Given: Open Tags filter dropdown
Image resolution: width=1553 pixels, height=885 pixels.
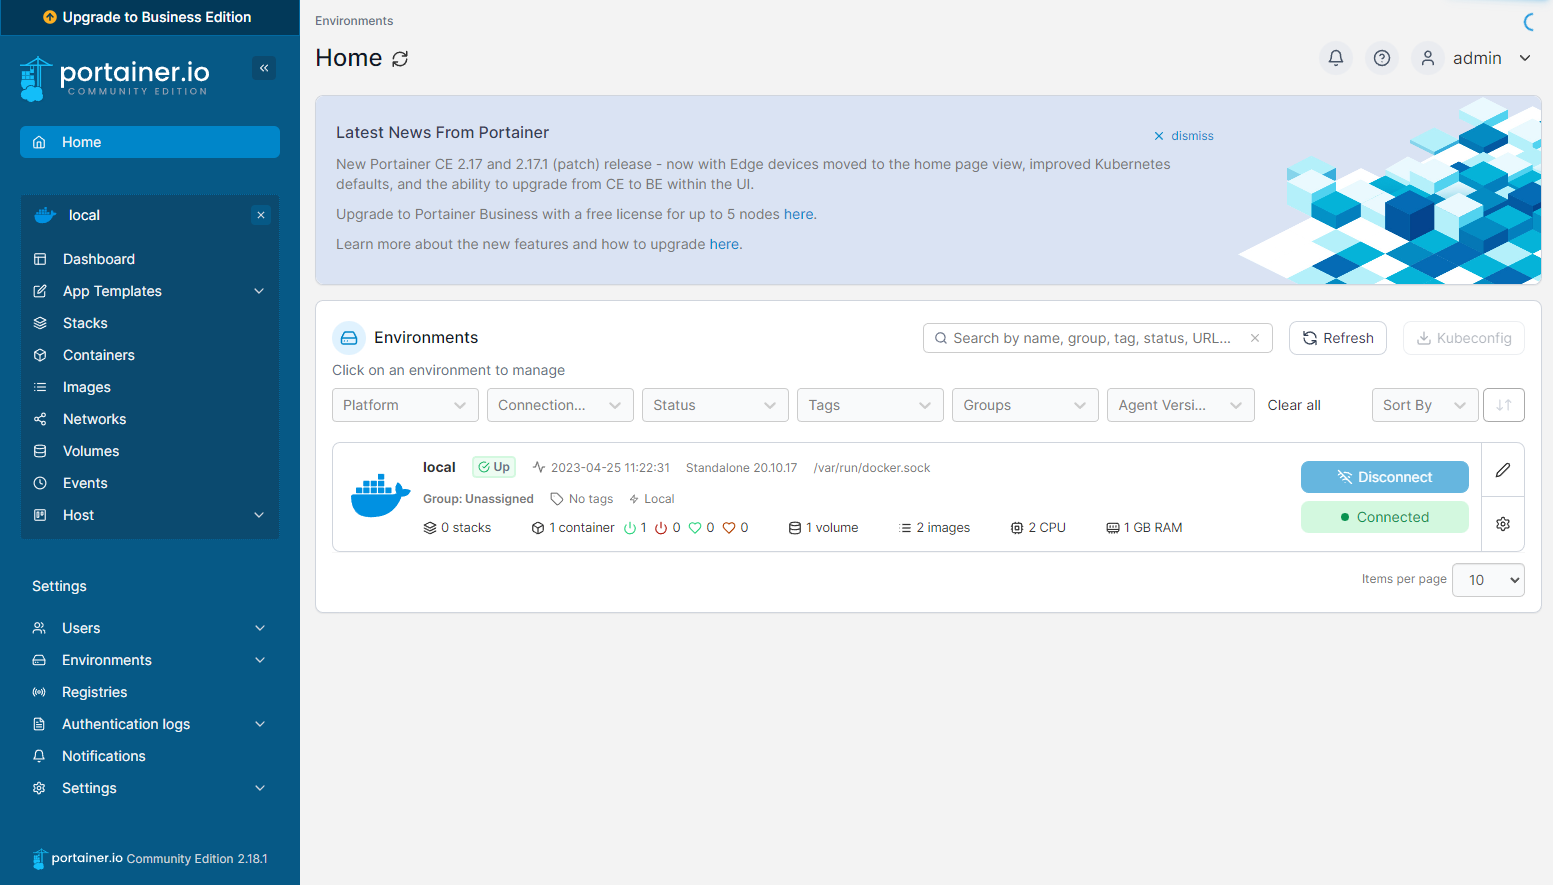Looking at the screenshot, I should pyautogui.click(x=870, y=405).
